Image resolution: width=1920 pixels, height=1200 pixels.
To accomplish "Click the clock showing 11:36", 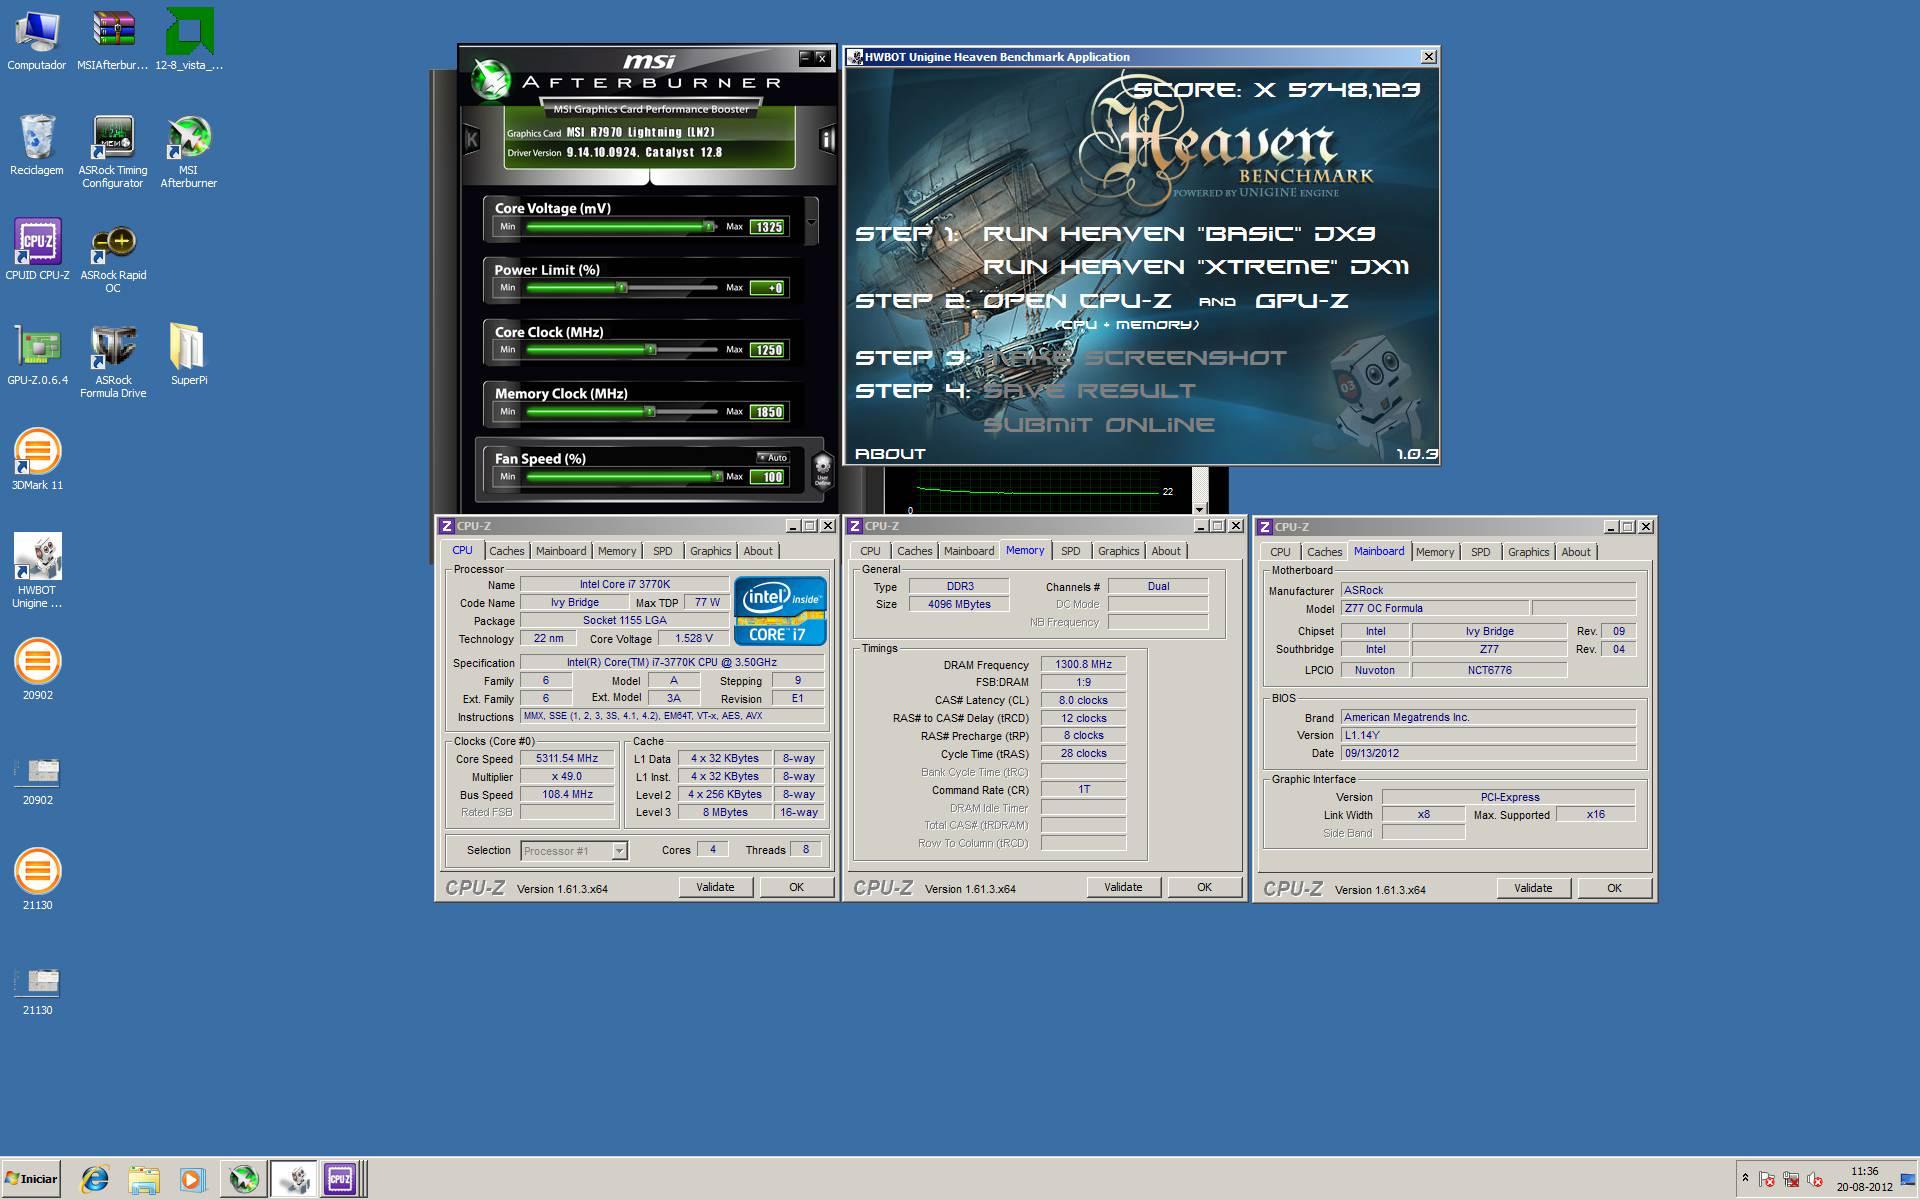I will [x=1864, y=1171].
